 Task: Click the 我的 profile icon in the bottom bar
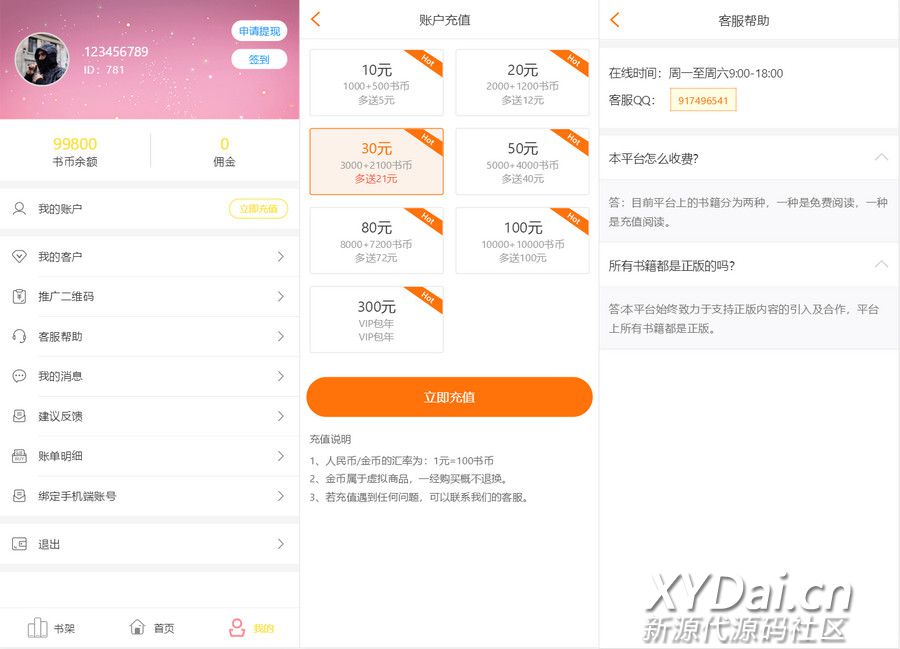tap(237, 628)
